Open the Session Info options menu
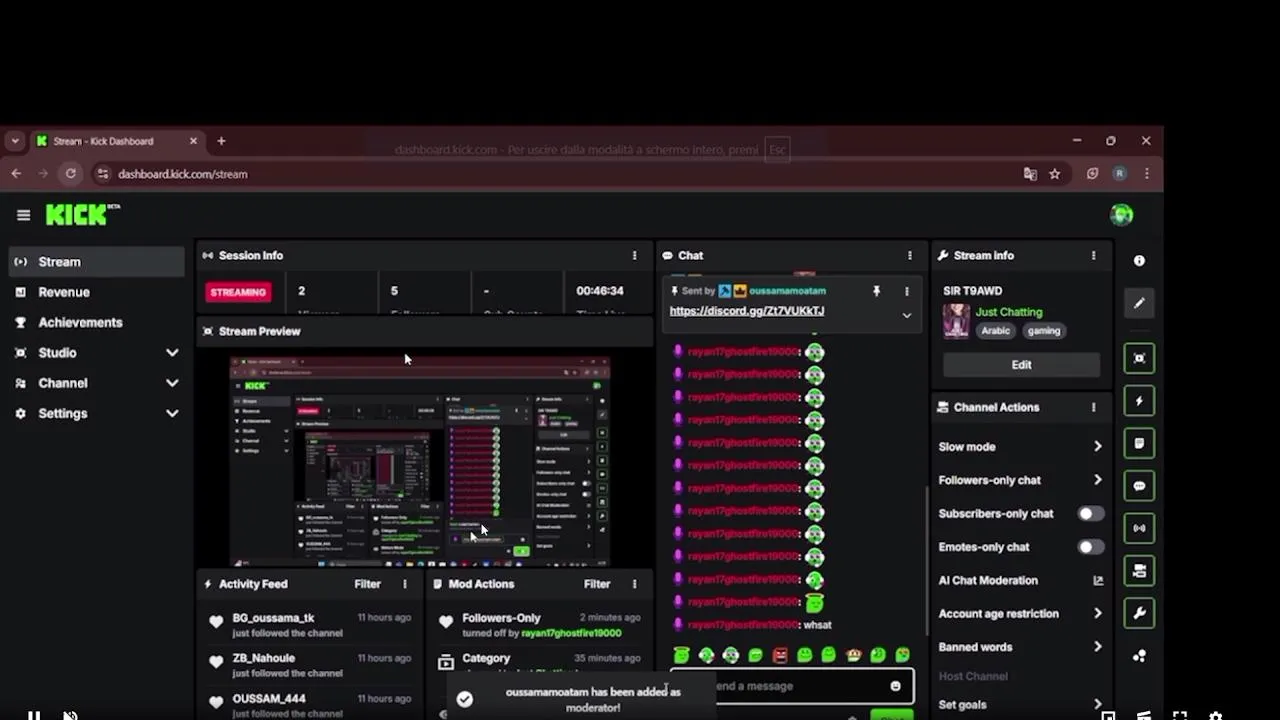This screenshot has height=720, width=1280. pyautogui.click(x=634, y=256)
